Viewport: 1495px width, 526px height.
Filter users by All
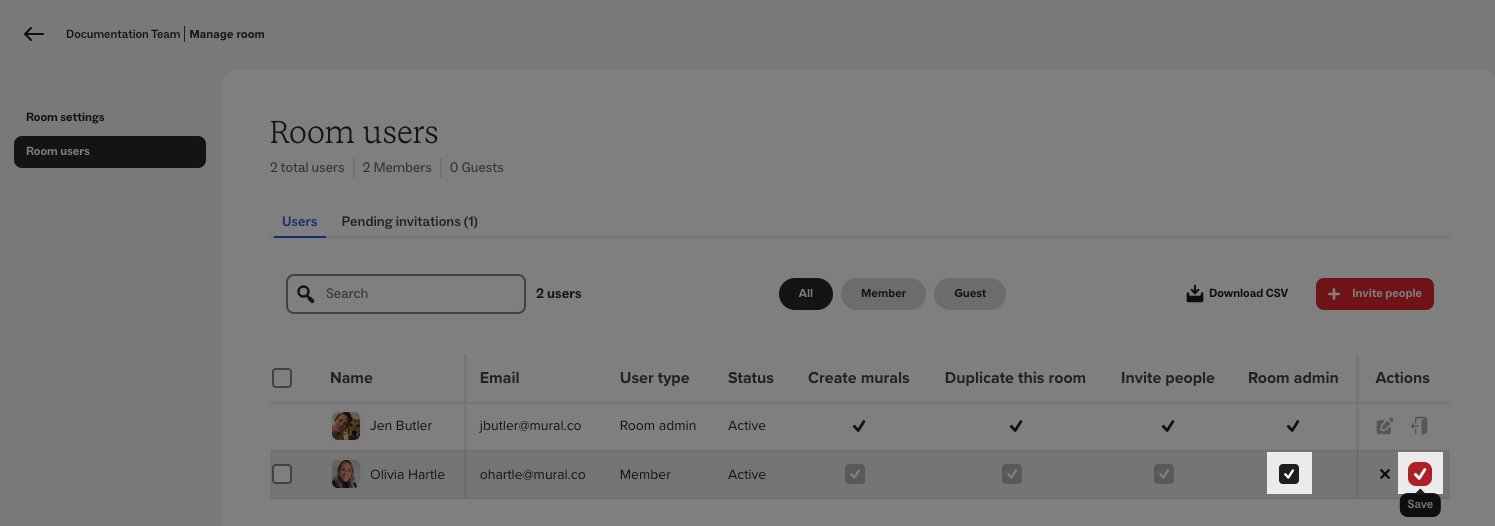coord(806,294)
